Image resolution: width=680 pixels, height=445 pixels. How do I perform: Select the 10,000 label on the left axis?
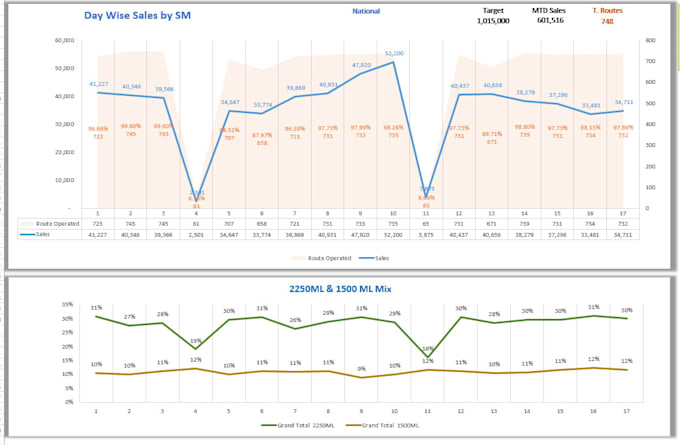[x=64, y=180]
